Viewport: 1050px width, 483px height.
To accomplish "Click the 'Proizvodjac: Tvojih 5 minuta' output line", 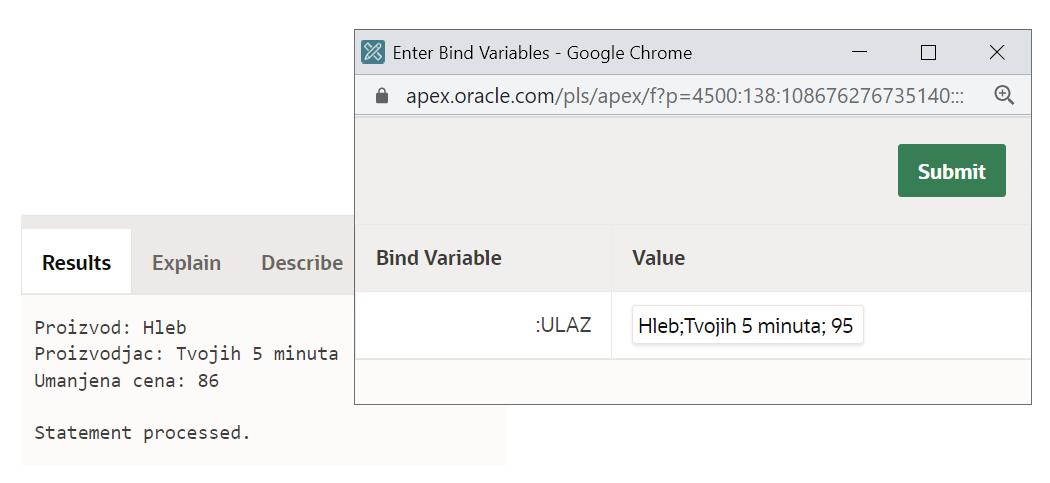I will pos(186,354).
